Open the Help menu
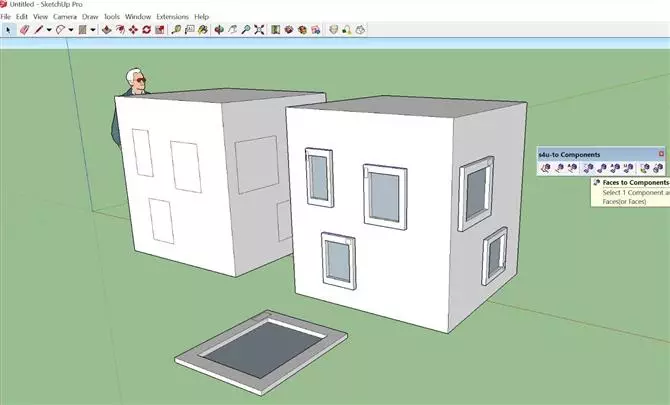This screenshot has width=670, height=405. pos(201,17)
